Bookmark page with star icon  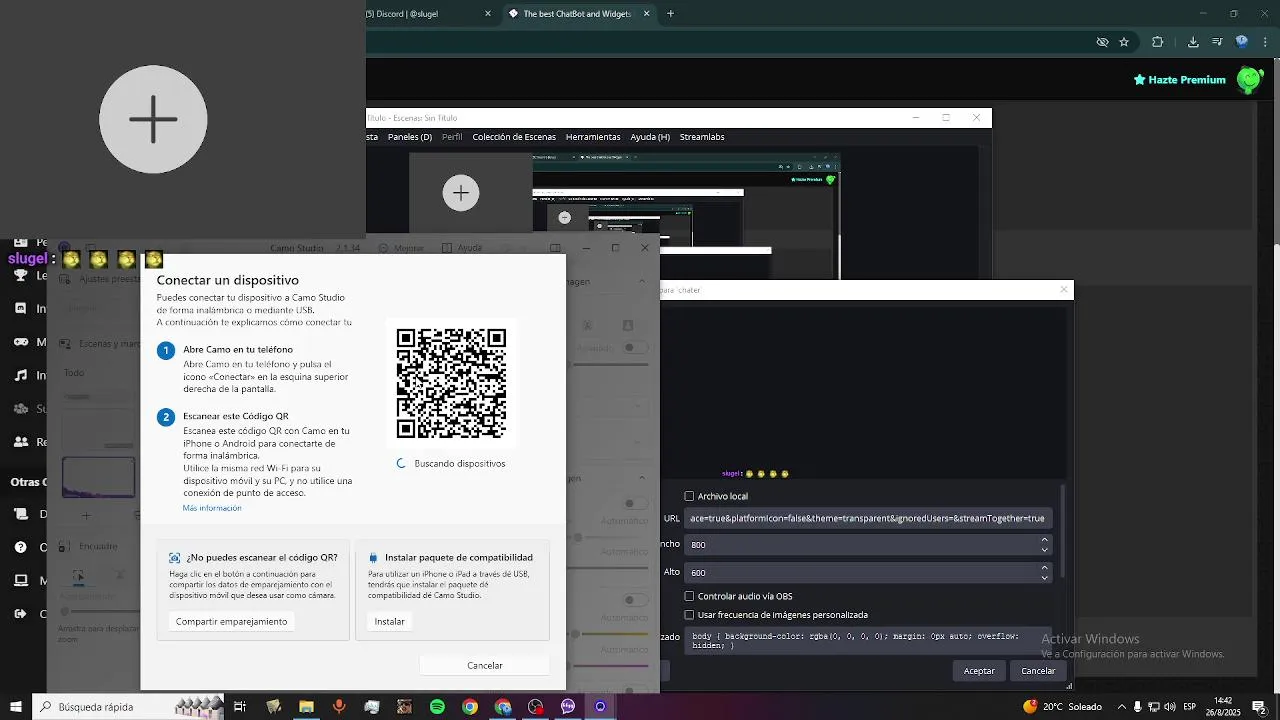[x=1124, y=42]
